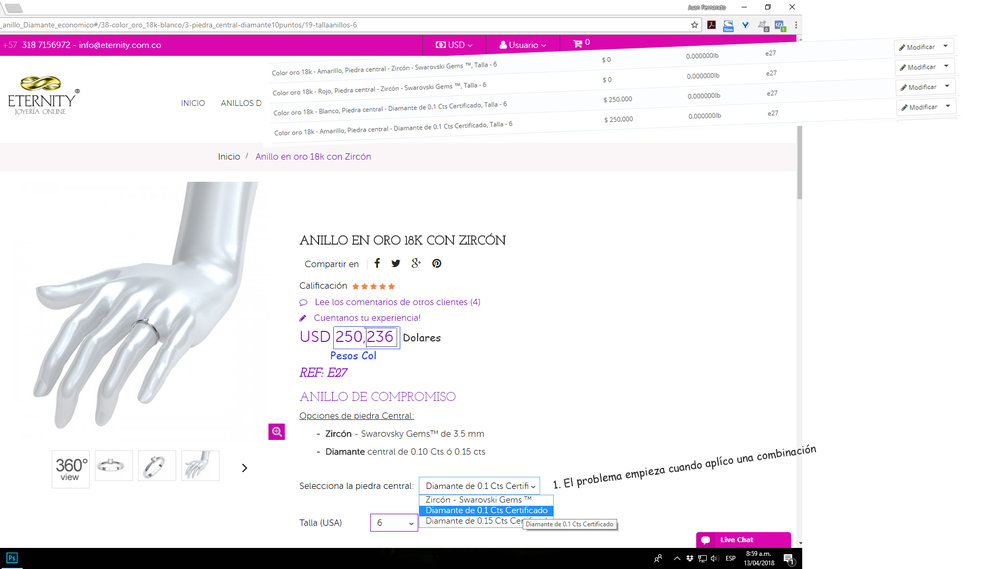
Task: Open Photoshop from the taskbar
Action: point(11,558)
